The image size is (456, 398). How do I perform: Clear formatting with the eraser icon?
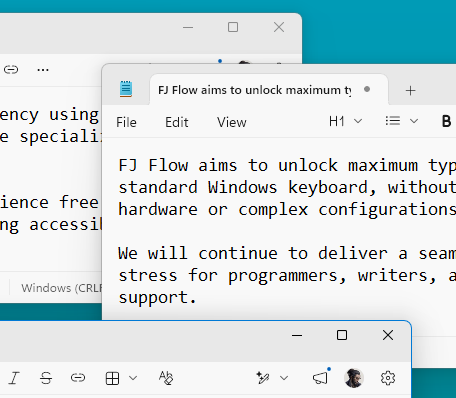click(x=166, y=378)
